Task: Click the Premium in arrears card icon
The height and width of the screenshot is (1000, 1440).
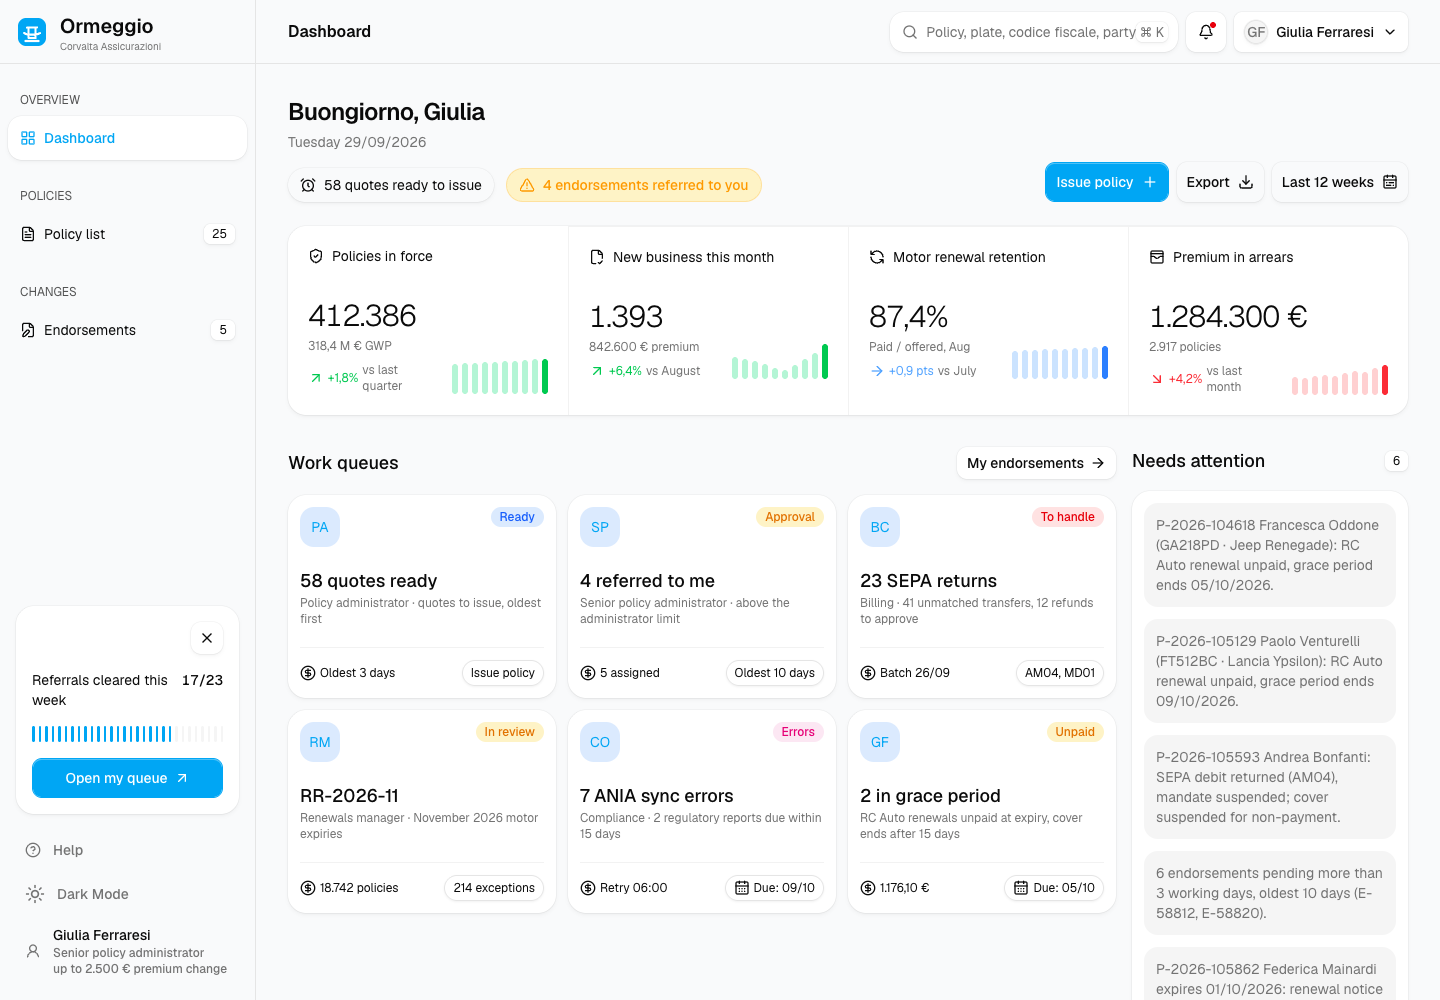Action: pyautogui.click(x=1157, y=257)
